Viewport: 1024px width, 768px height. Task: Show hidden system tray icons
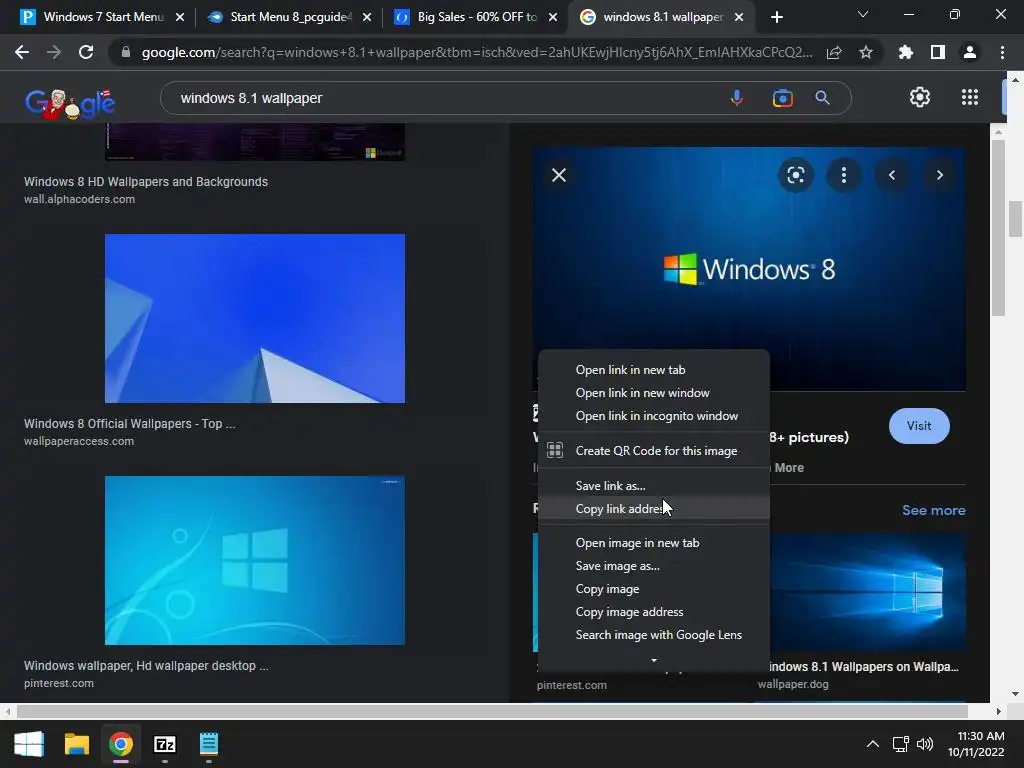[x=872, y=744]
